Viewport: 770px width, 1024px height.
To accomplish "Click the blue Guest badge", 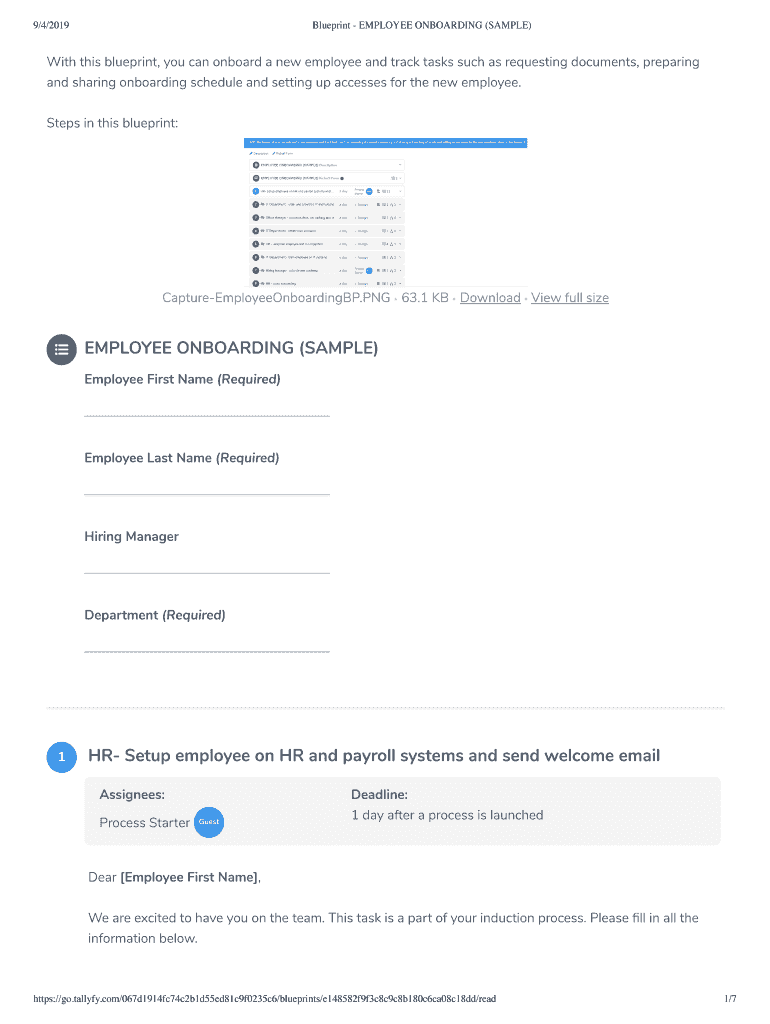I will [x=208, y=822].
